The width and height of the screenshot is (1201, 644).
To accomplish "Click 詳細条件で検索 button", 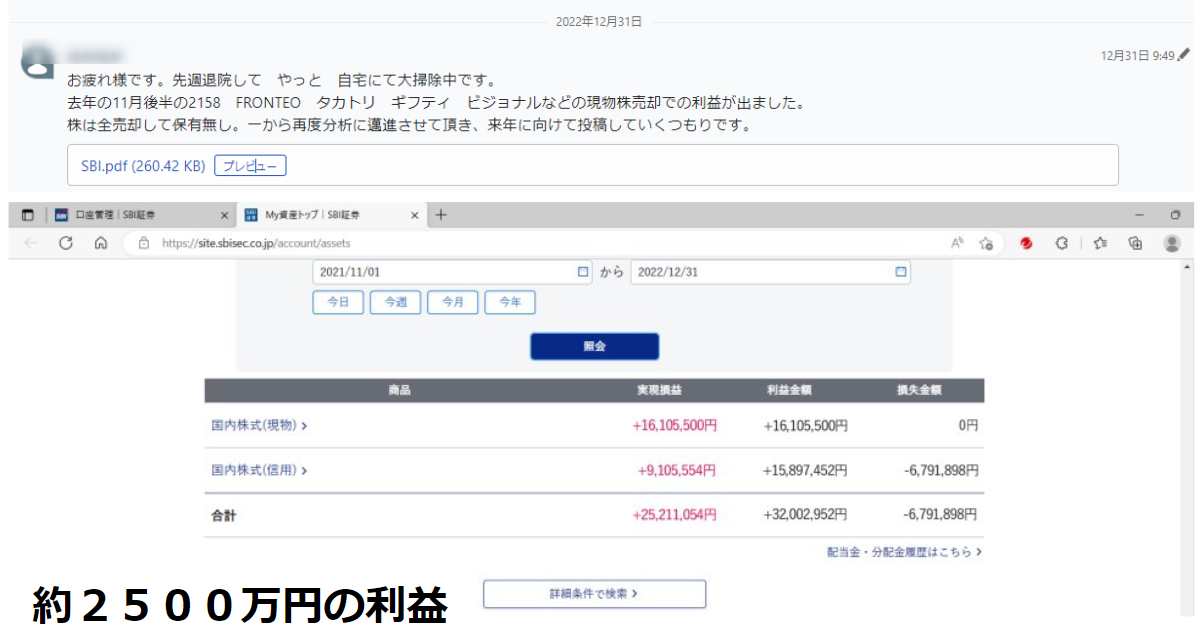I will pos(594,594).
